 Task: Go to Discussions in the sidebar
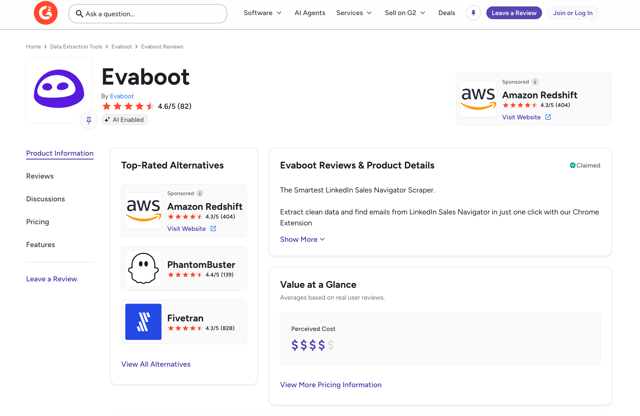(45, 199)
